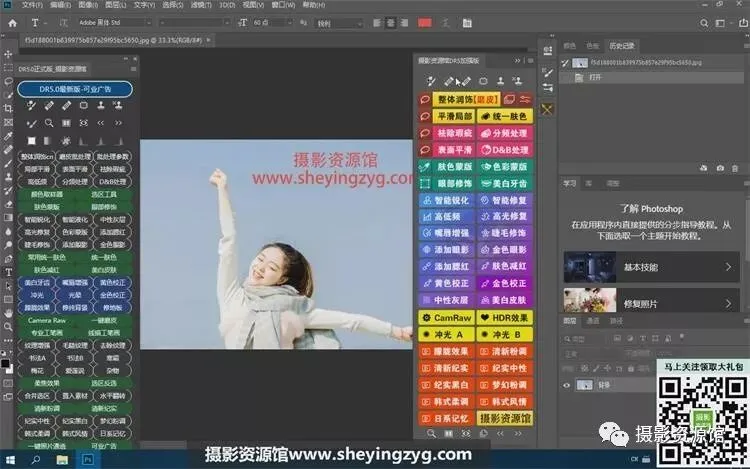Click the DR5.0最新版 blue banner button
The height and width of the screenshot is (469, 750).
(x=75, y=89)
